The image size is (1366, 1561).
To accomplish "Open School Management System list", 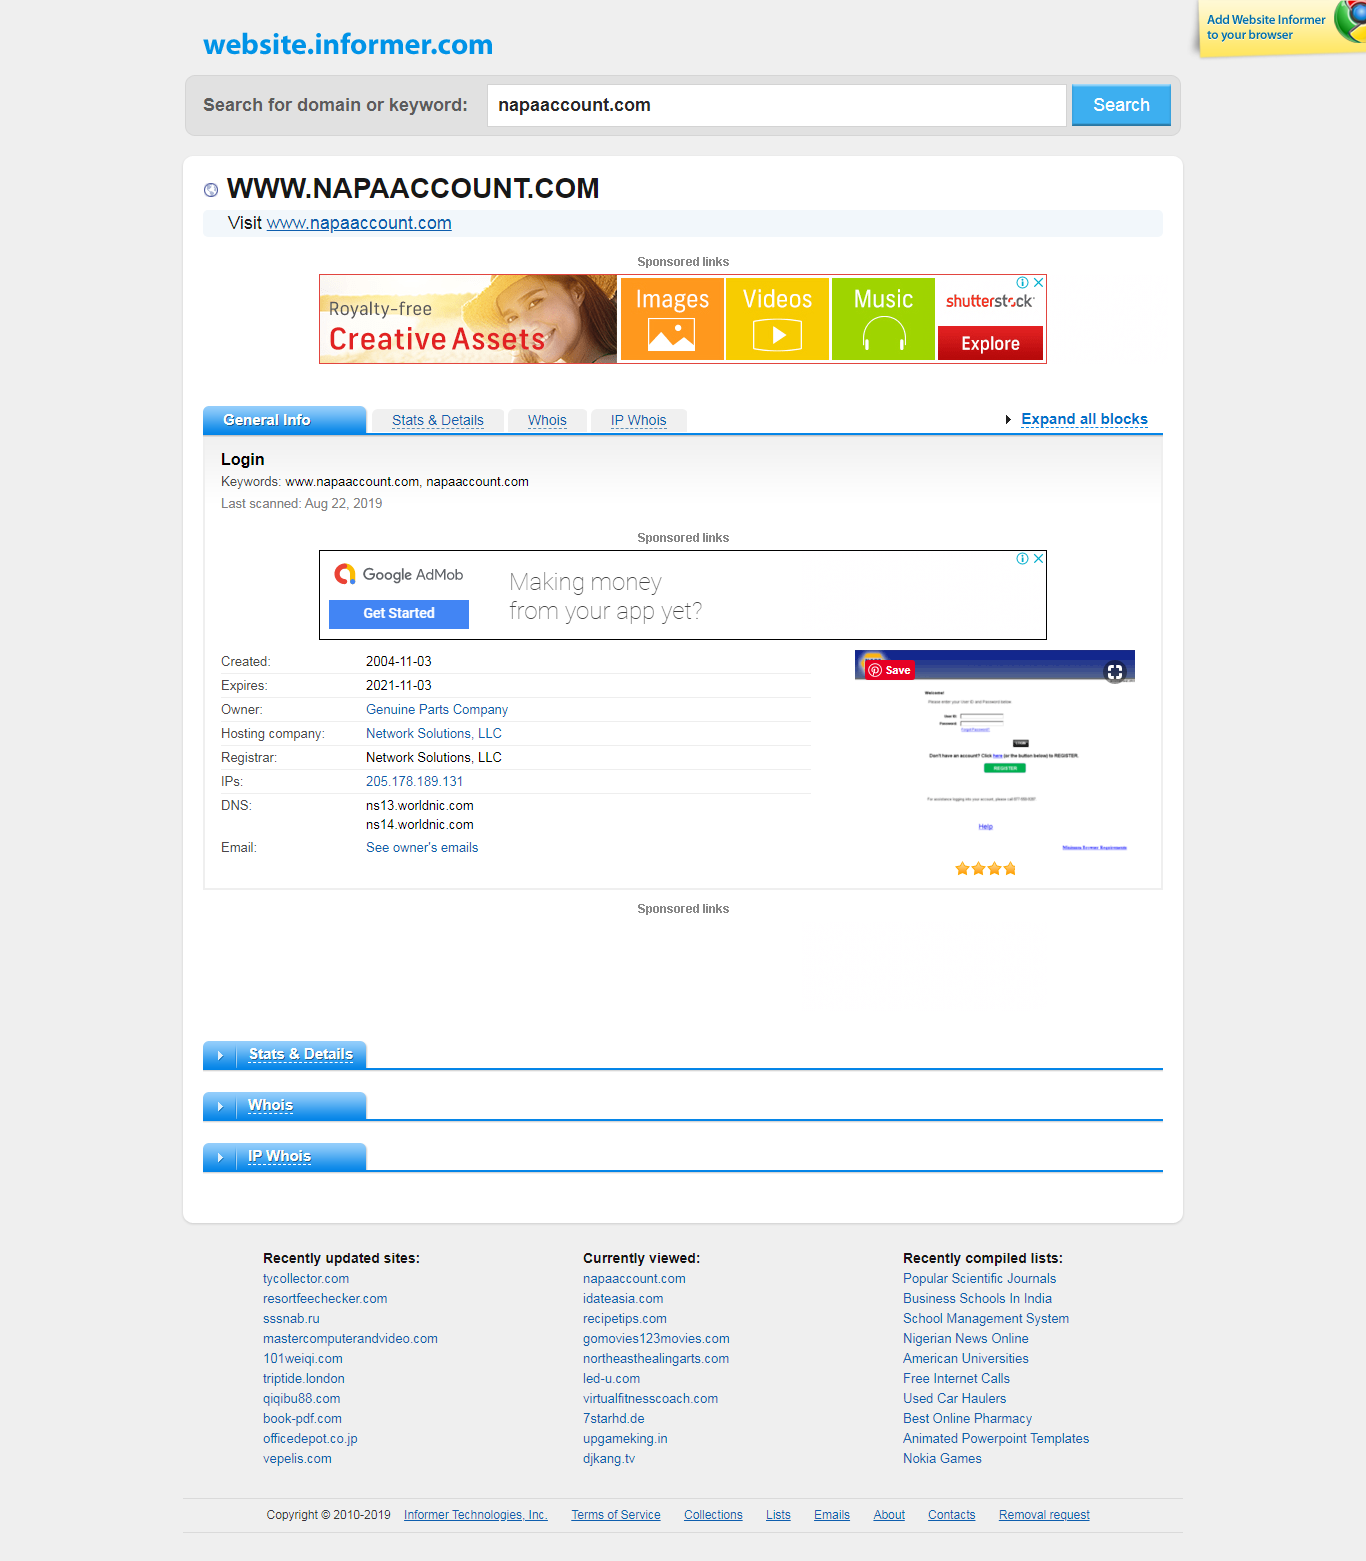I will coord(986,1319).
